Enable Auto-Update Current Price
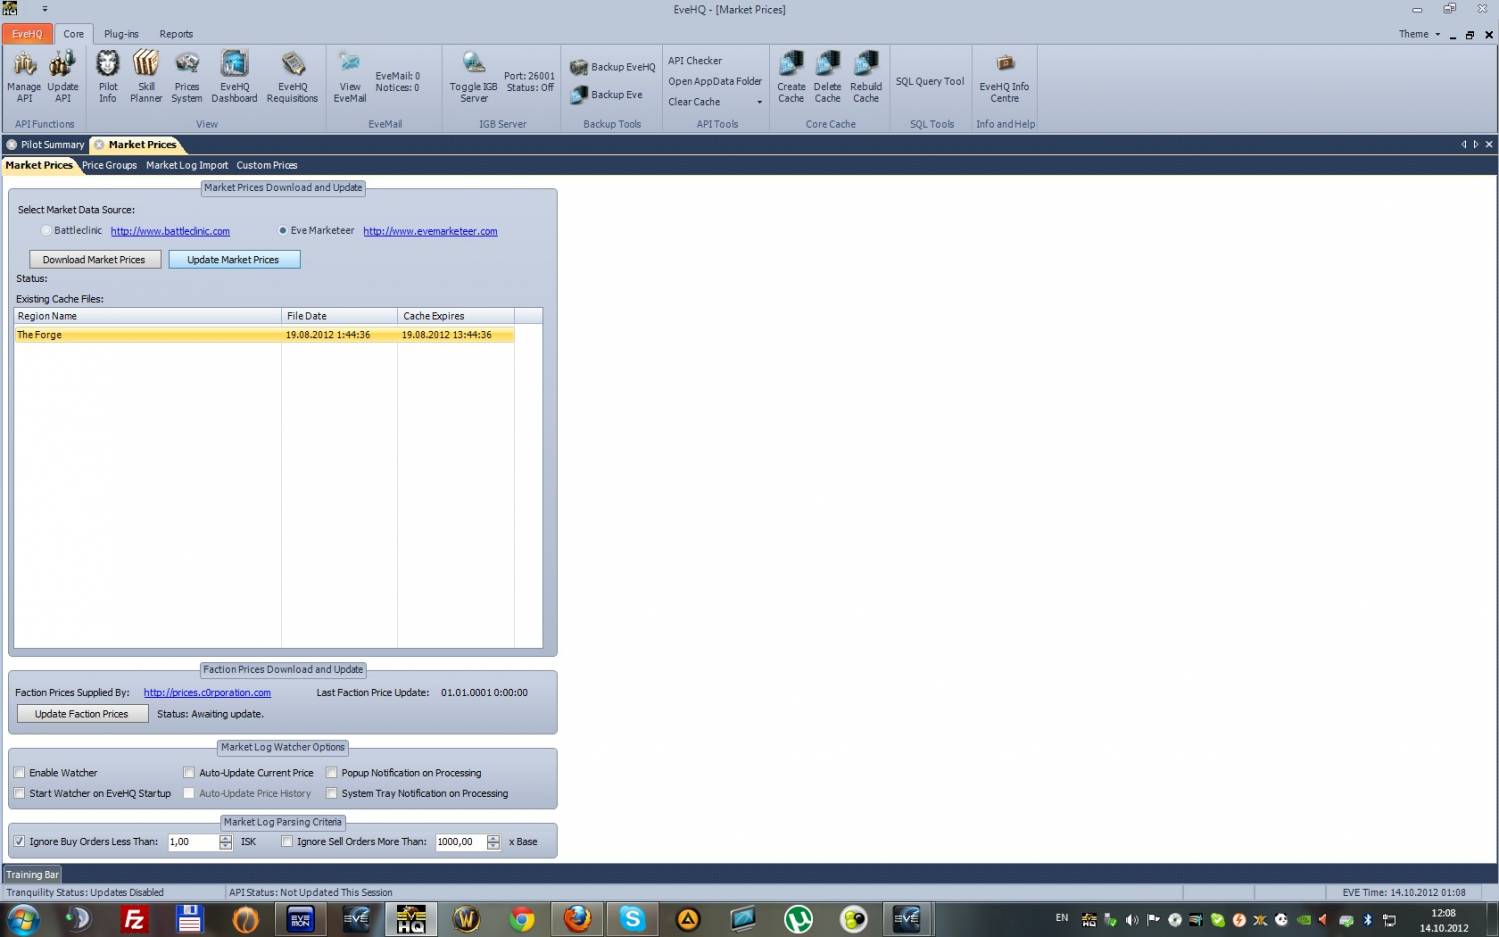1499x937 pixels. tap(189, 773)
